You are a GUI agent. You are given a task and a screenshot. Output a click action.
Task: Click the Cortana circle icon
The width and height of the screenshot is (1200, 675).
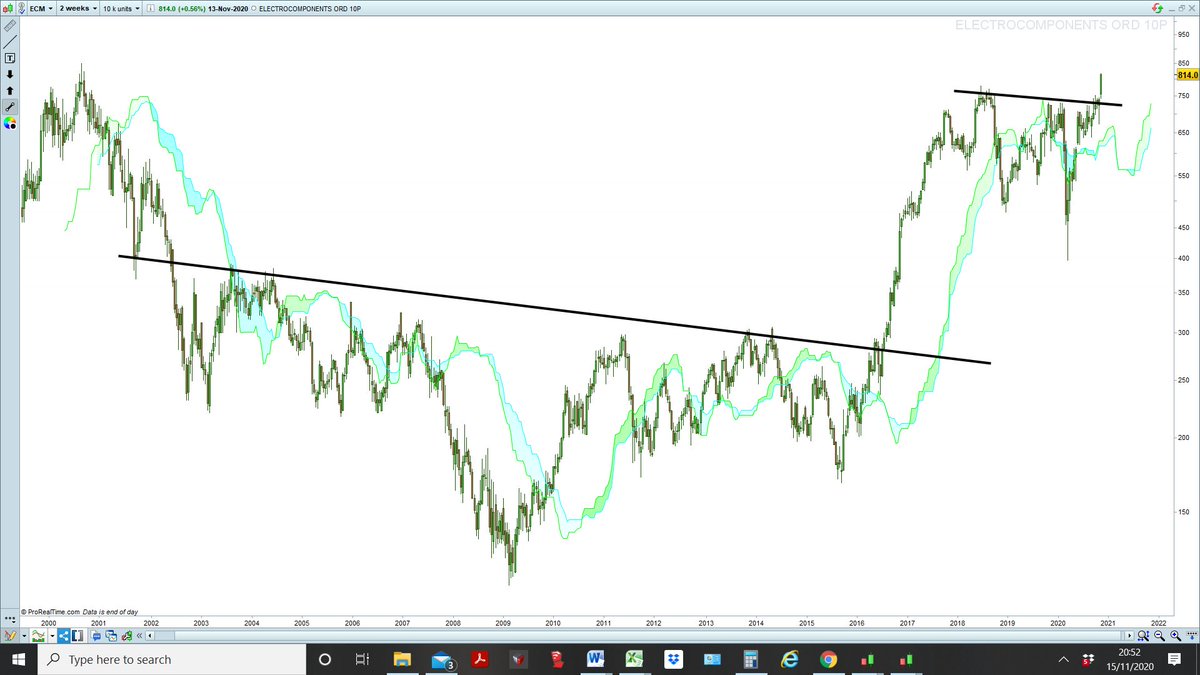[x=325, y=660]
